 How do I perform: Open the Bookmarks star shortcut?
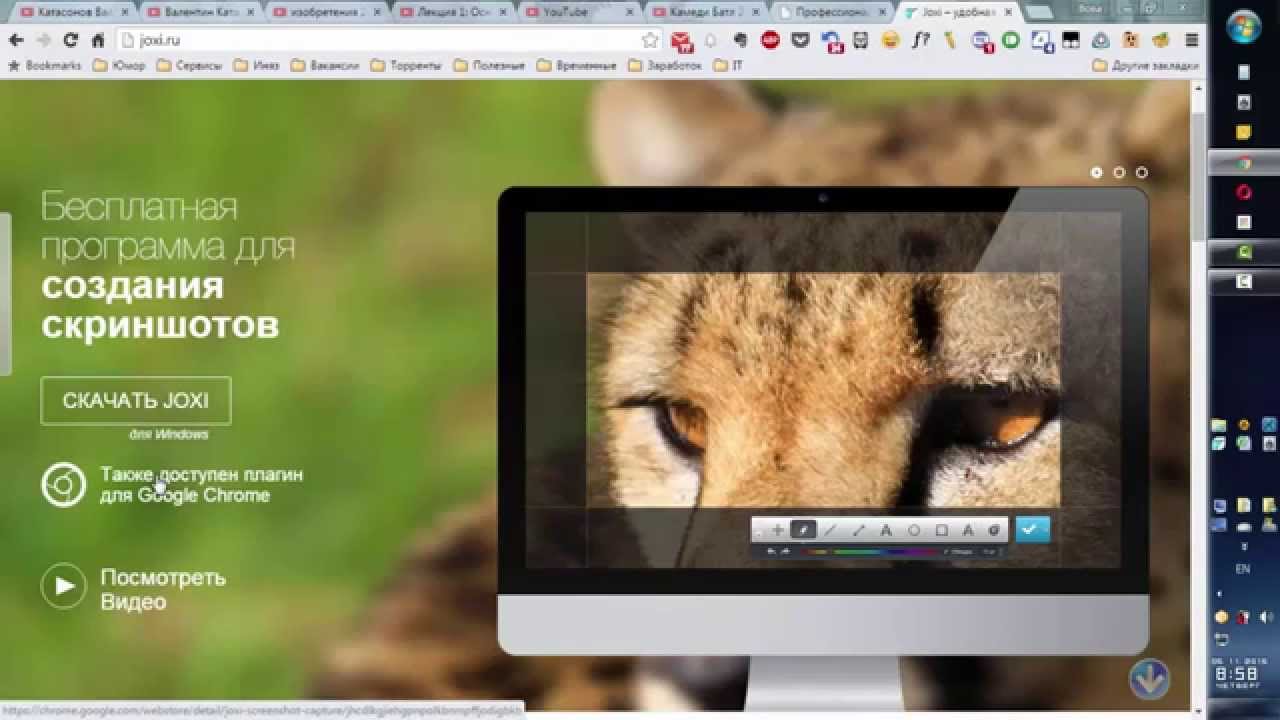[44, 66]
